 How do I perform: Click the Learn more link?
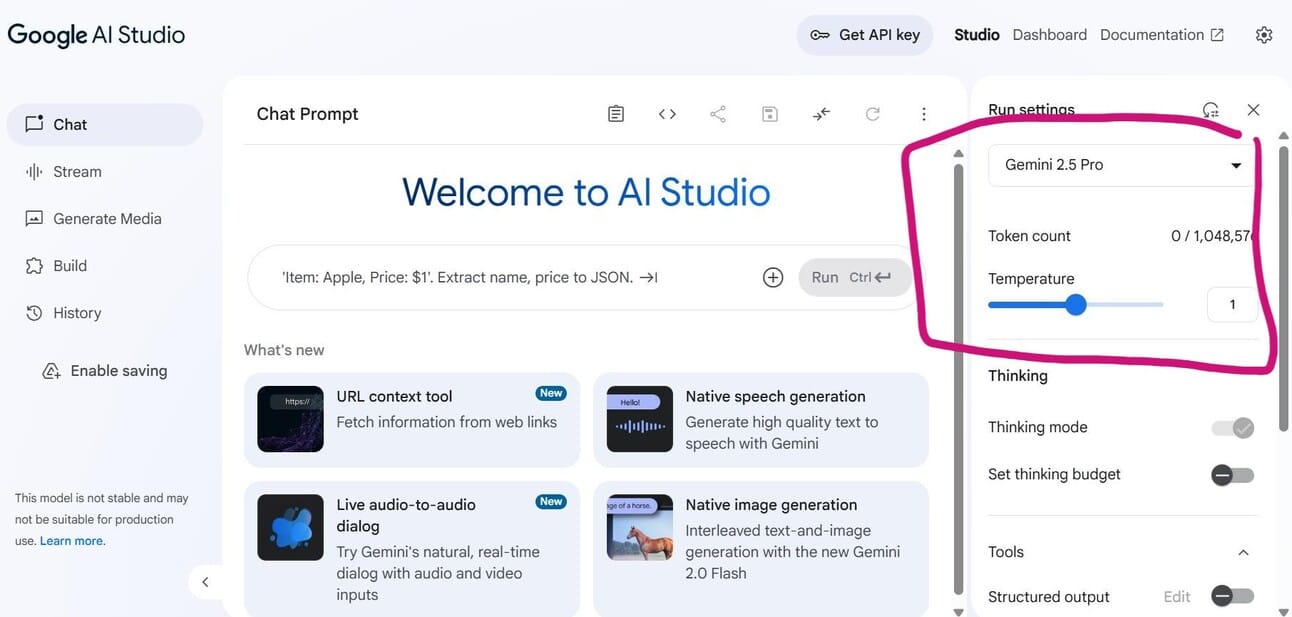(x=72, y=541)
